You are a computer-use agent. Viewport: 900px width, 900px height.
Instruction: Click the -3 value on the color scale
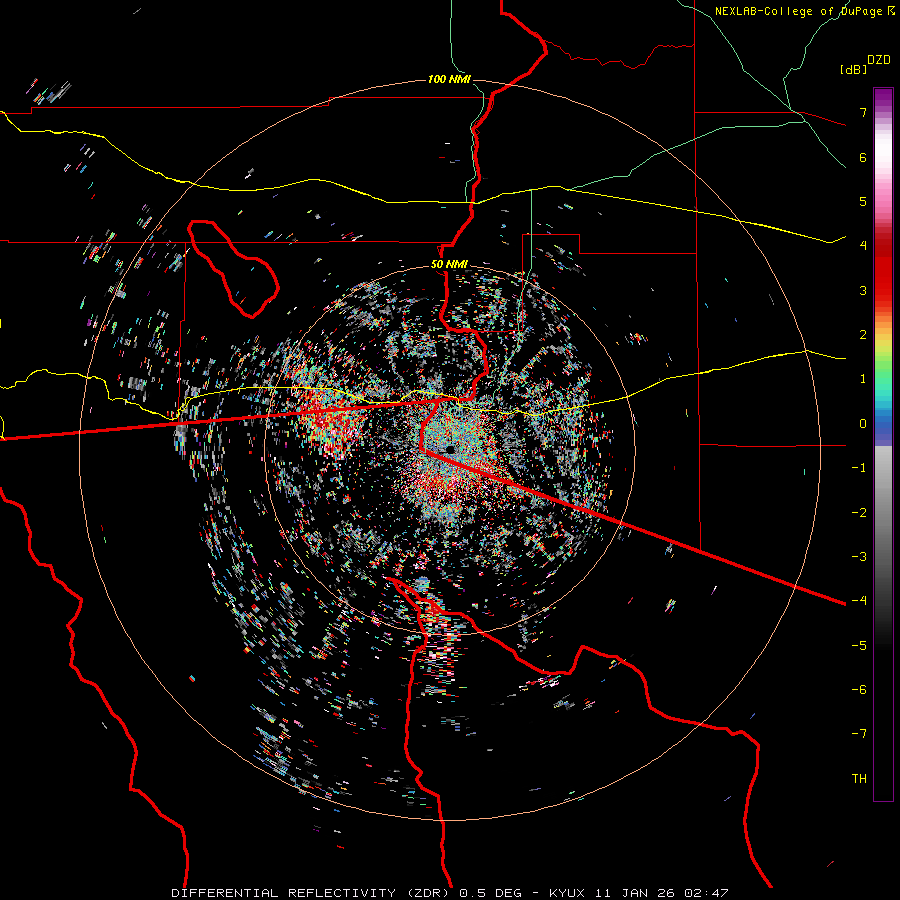[859, 556]
